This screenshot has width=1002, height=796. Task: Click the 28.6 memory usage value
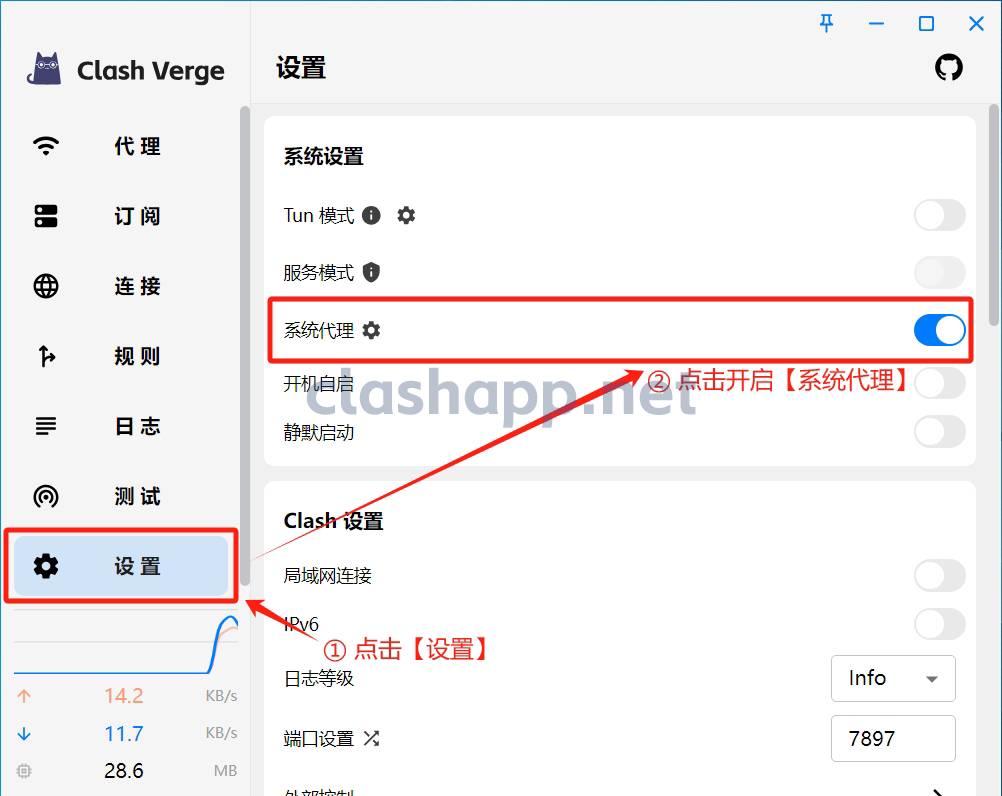pos(124,770)
